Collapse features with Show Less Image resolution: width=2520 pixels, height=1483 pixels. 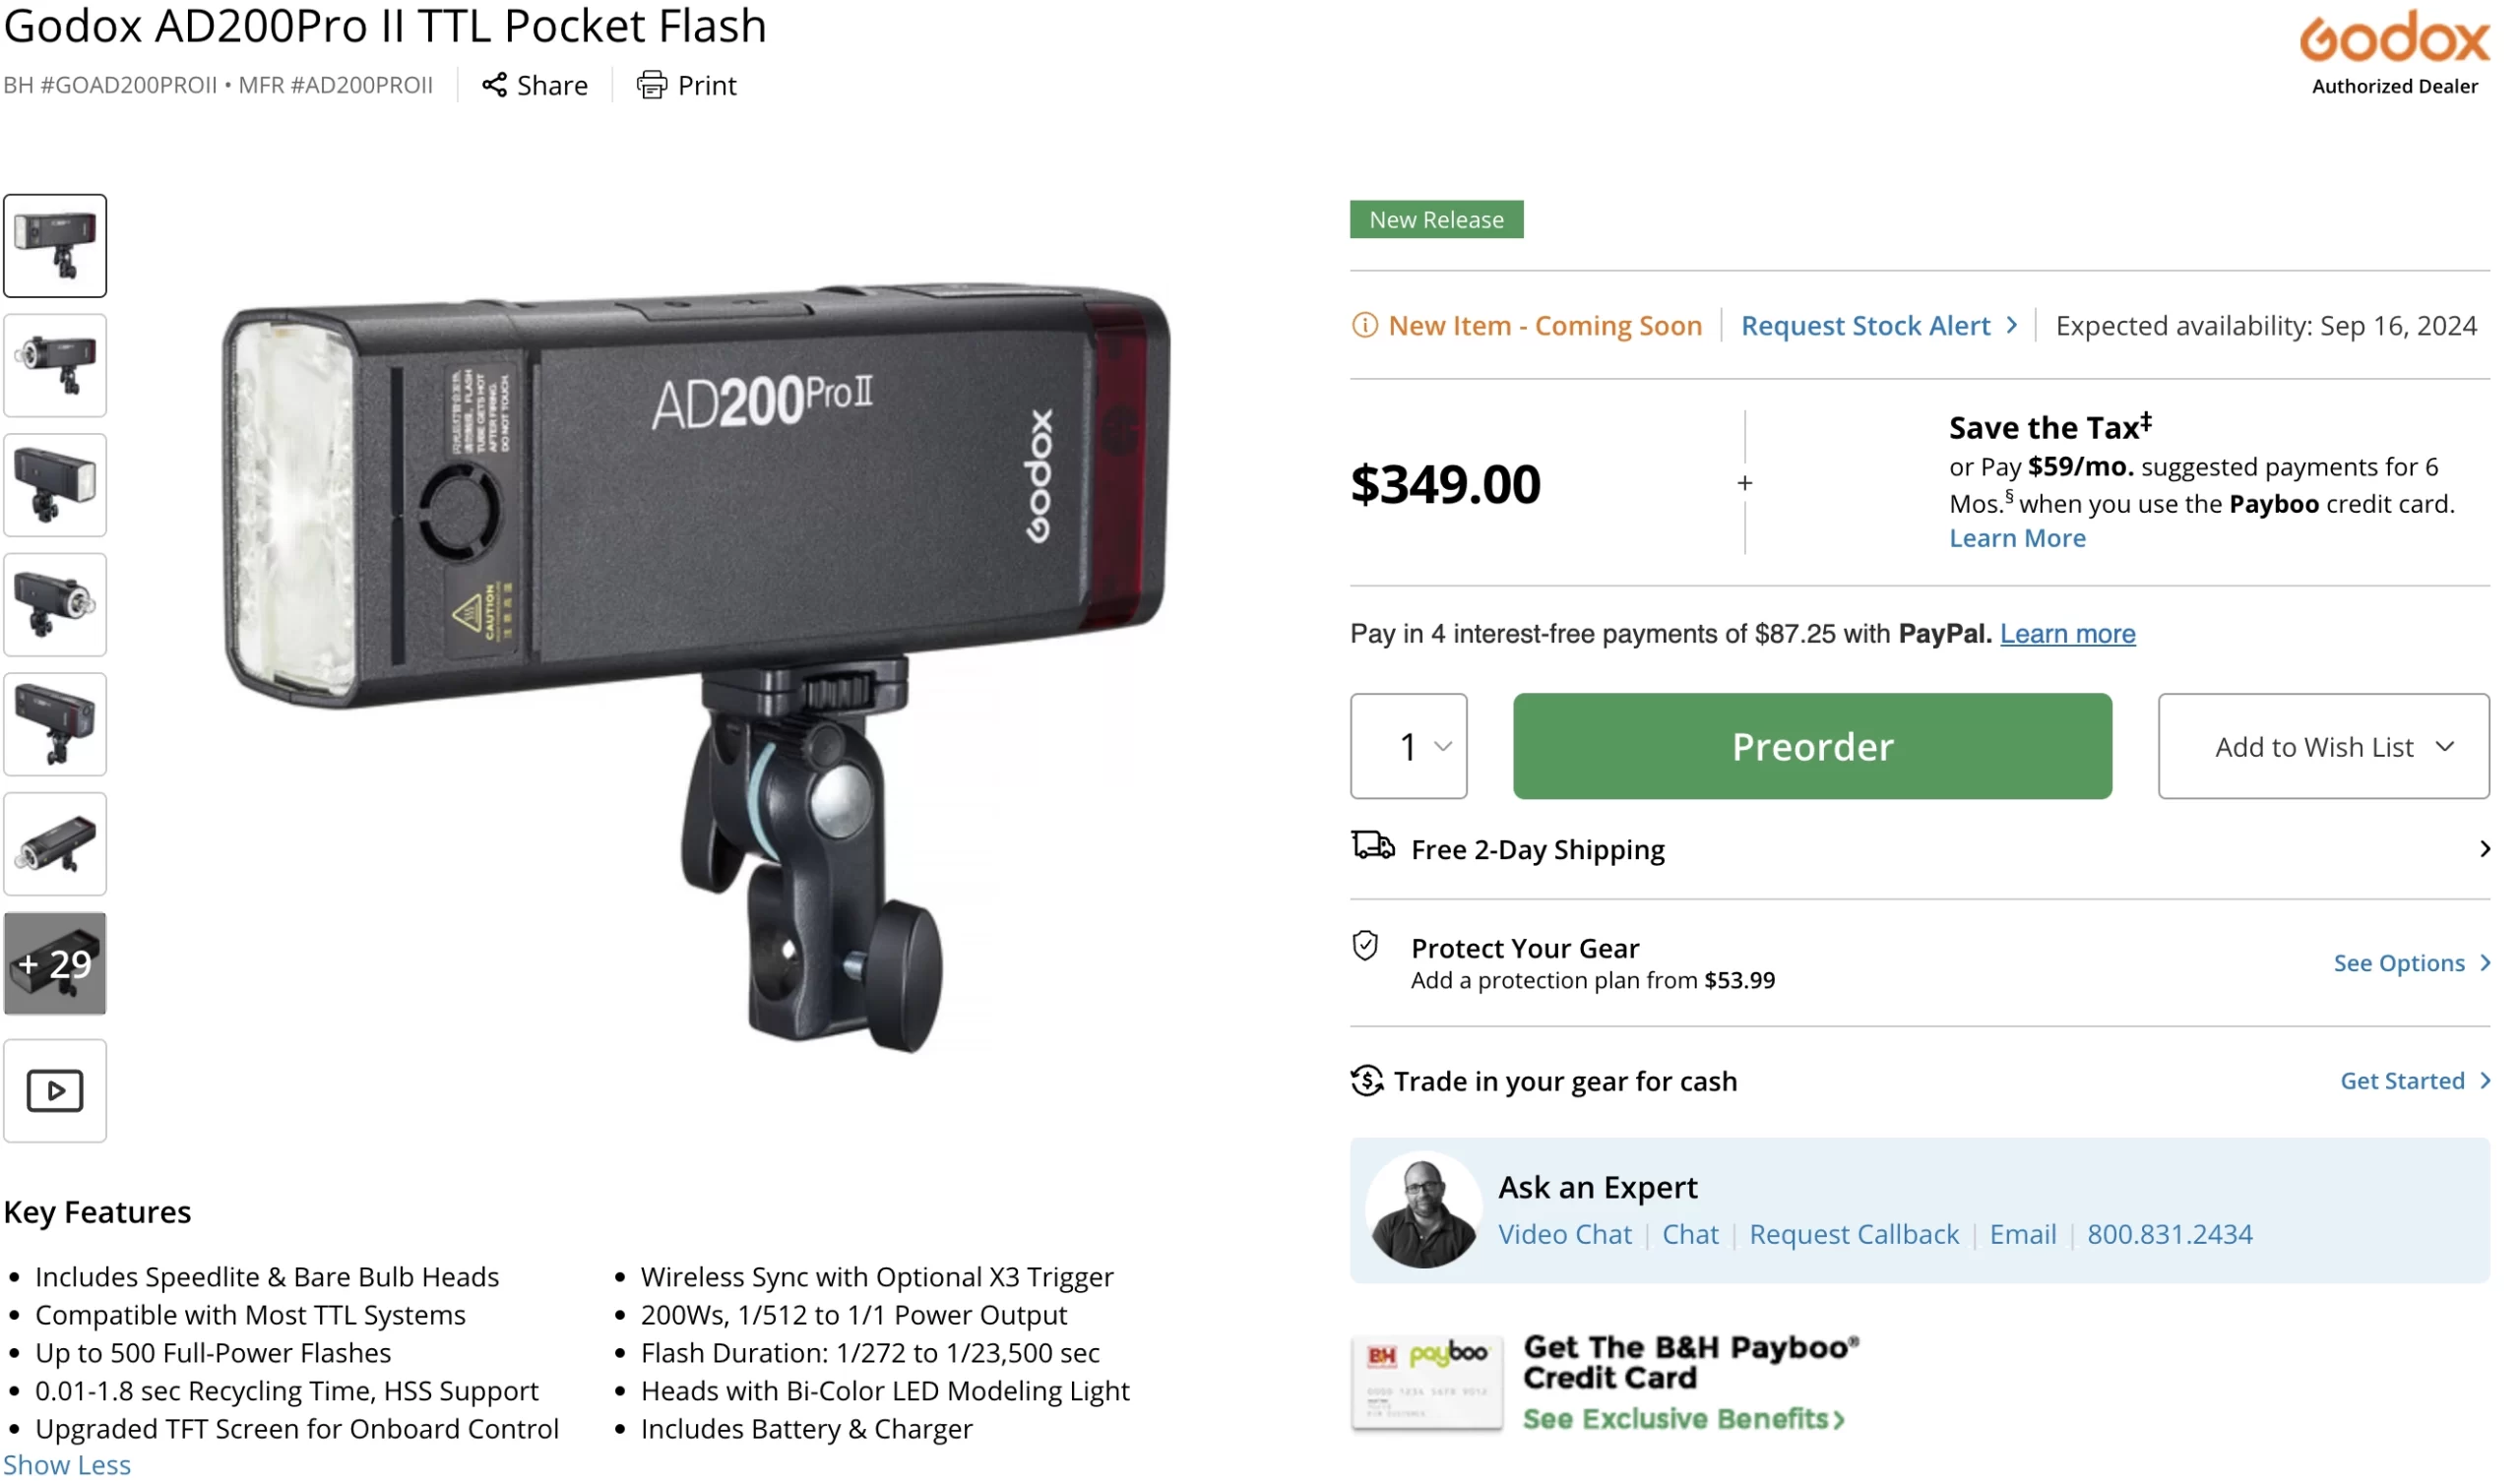tap(67, 1464)
